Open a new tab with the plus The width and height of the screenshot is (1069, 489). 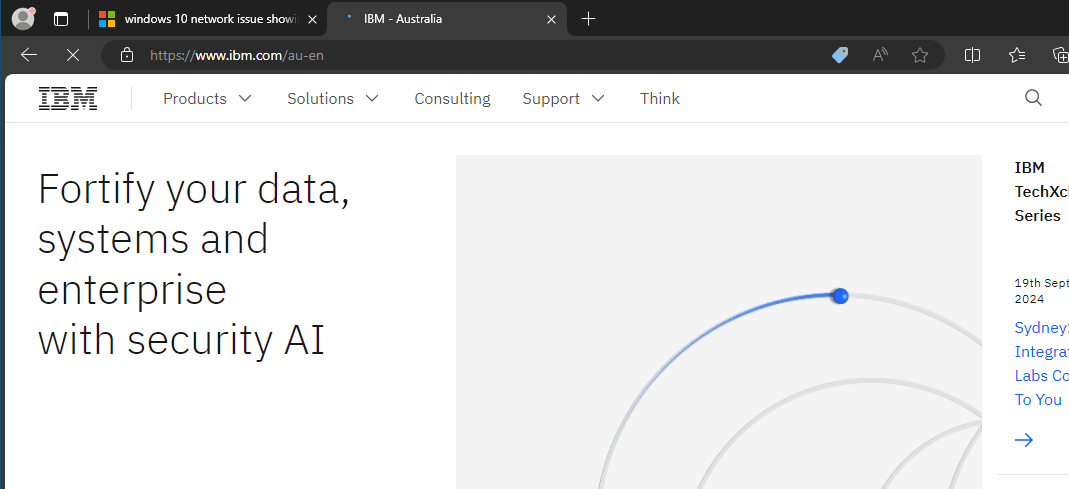(588, 19)
